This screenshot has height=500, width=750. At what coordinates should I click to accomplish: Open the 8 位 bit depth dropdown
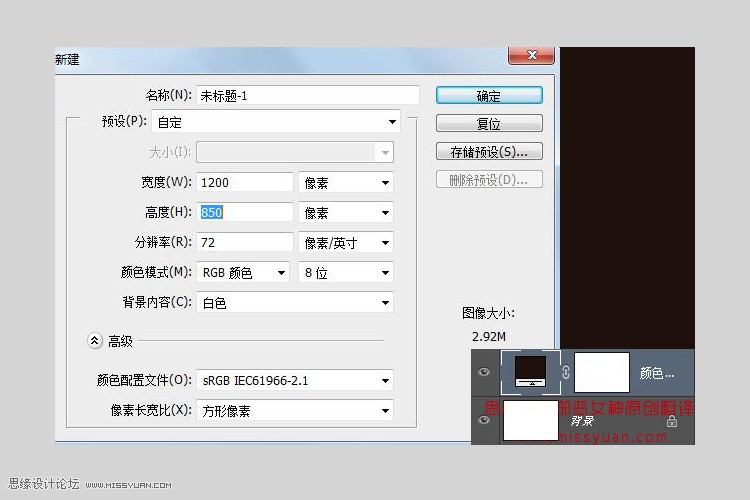click(346, 272)
